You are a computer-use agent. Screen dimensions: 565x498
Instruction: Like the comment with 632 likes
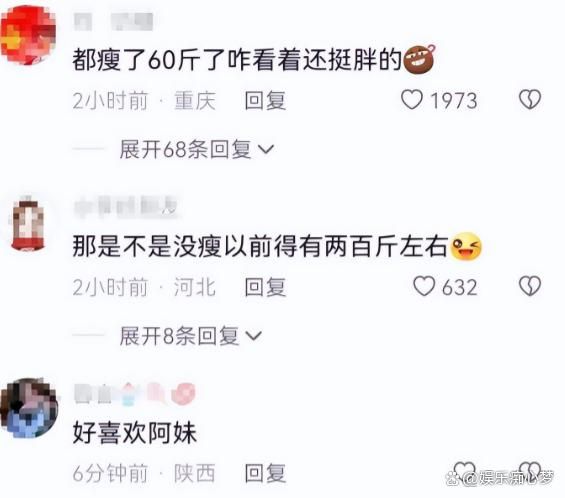[424, 286]
